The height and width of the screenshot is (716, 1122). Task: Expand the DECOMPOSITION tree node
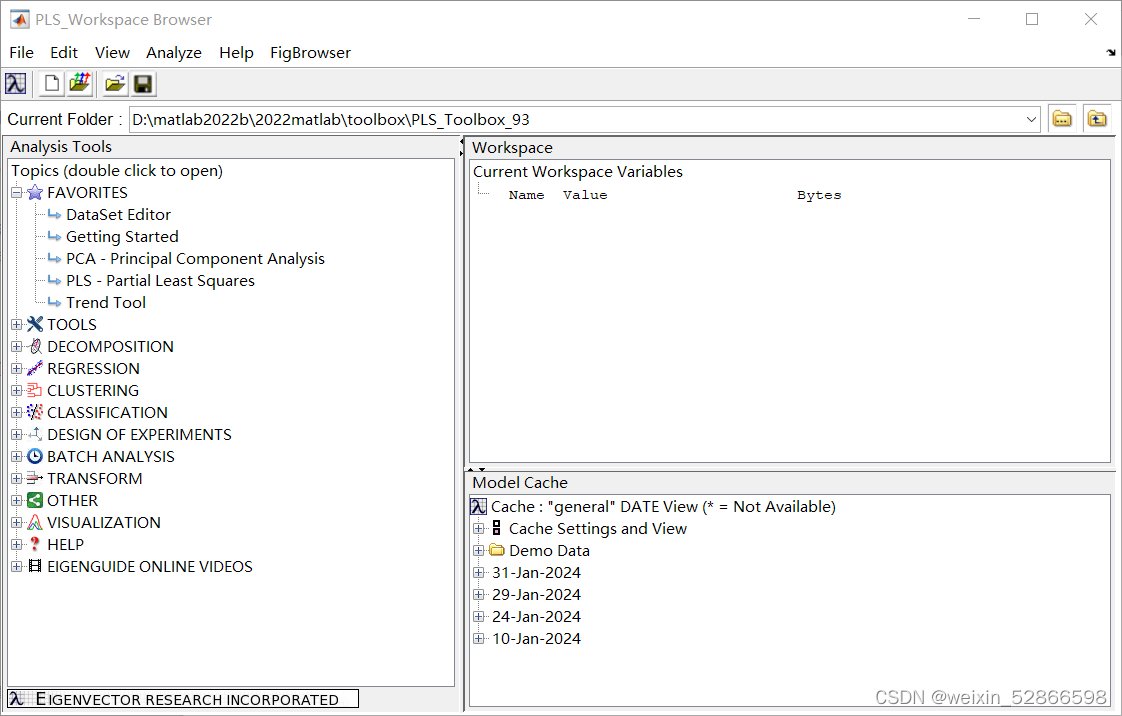coord(16,346)
